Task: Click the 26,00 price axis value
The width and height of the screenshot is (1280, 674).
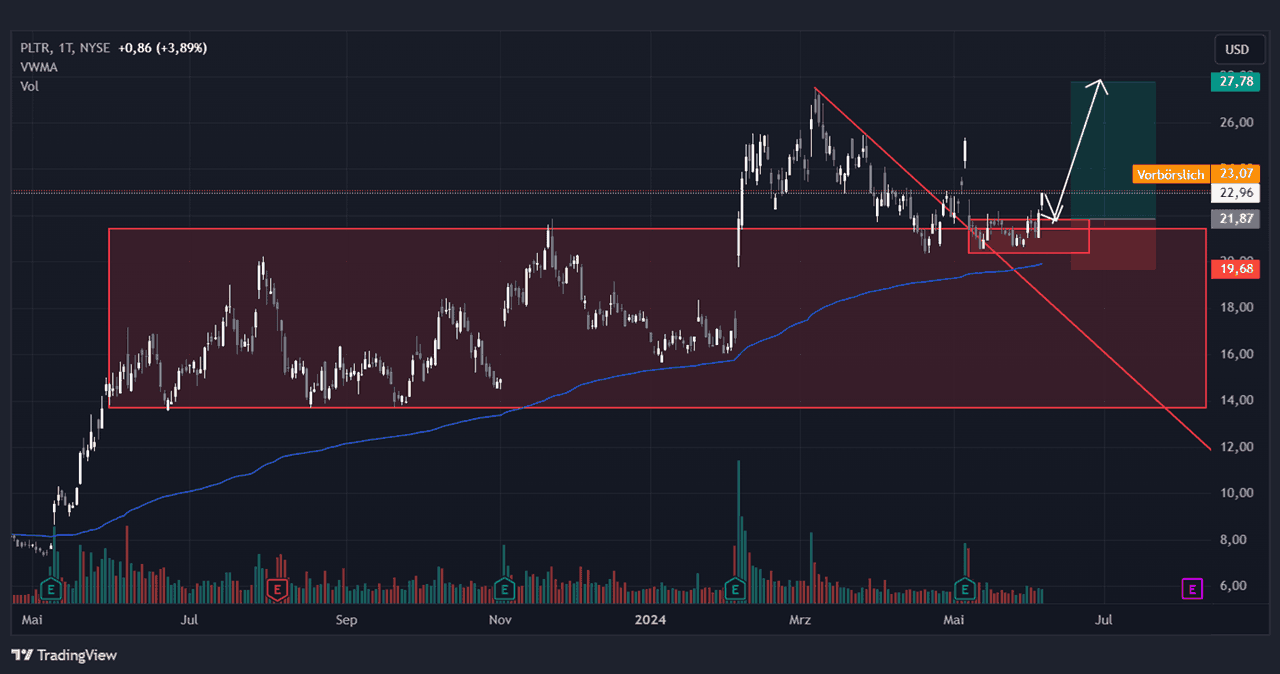Action: tap(1237, 122)
